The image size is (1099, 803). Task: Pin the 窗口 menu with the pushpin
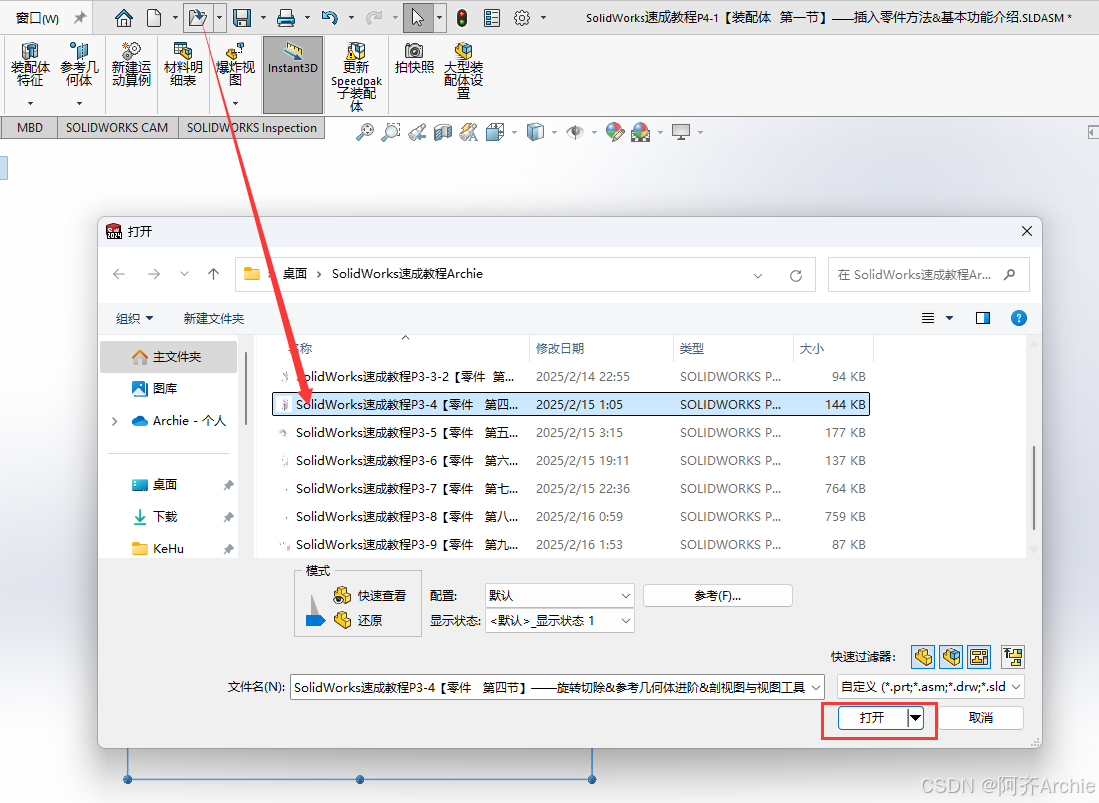81,18
